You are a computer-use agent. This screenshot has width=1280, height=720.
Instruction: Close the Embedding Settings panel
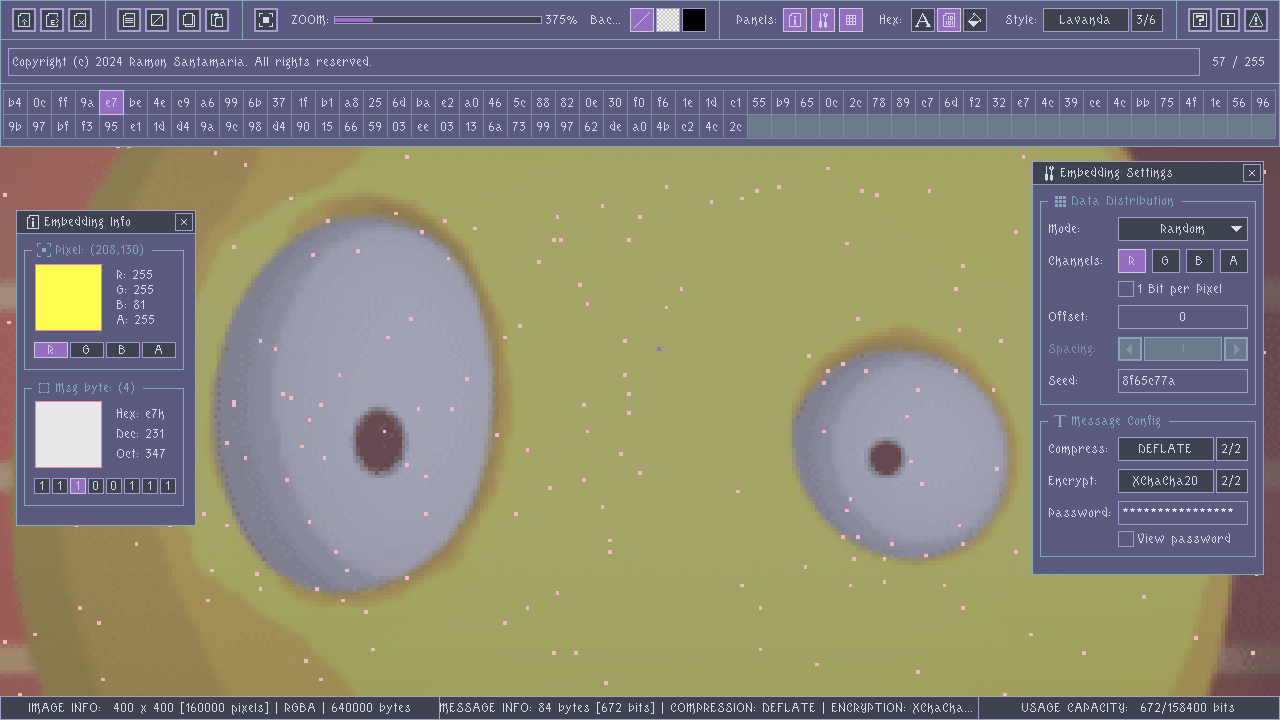(x=1251, y=173)
